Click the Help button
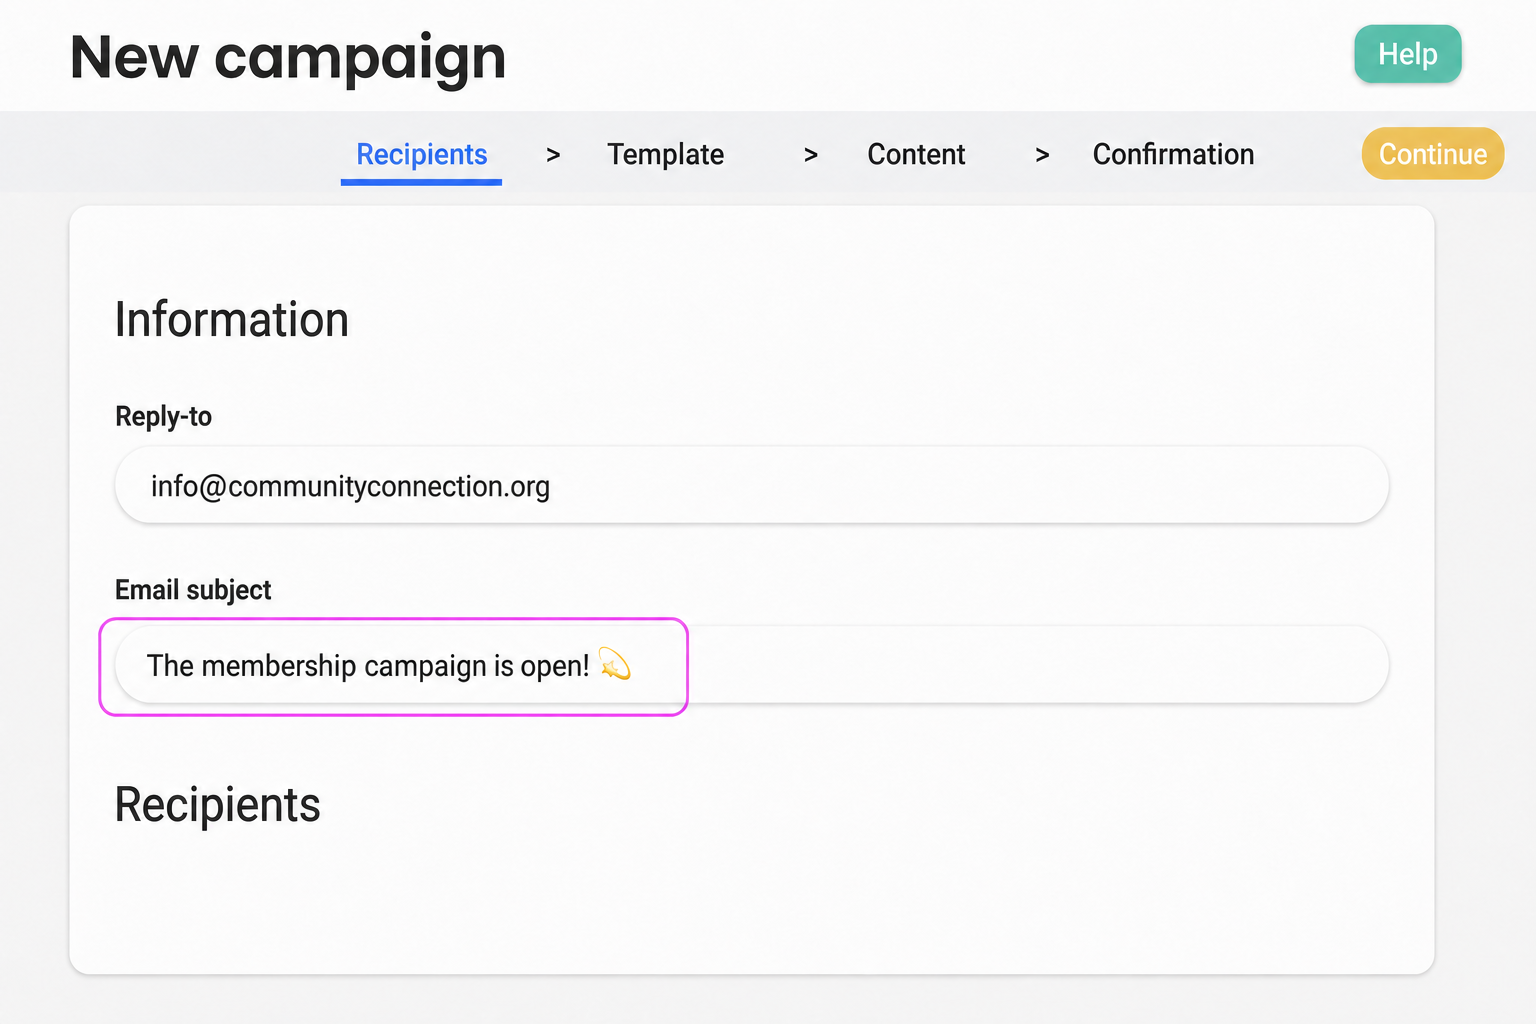The width and height of the screenshot is (1536, 1024). click(1407, 54)
